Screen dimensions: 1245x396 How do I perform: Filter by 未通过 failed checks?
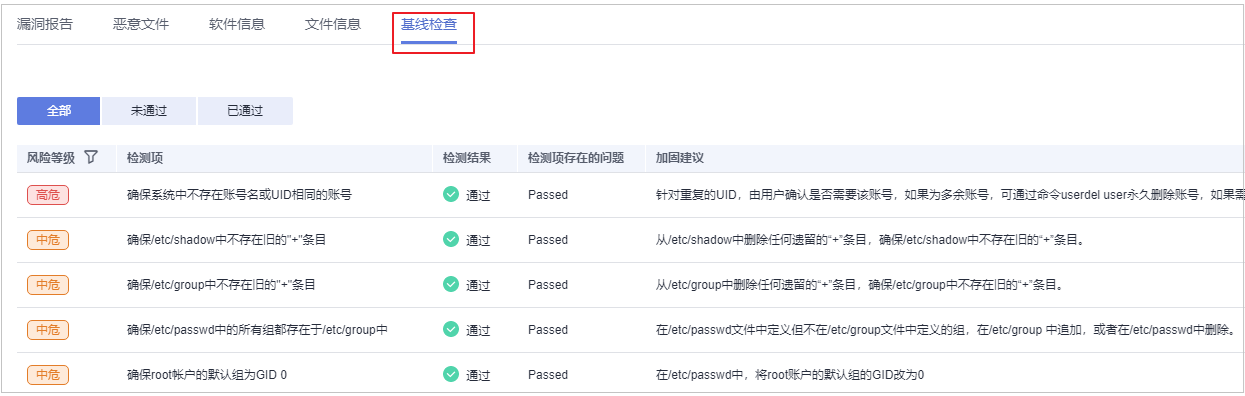(148, 111)
